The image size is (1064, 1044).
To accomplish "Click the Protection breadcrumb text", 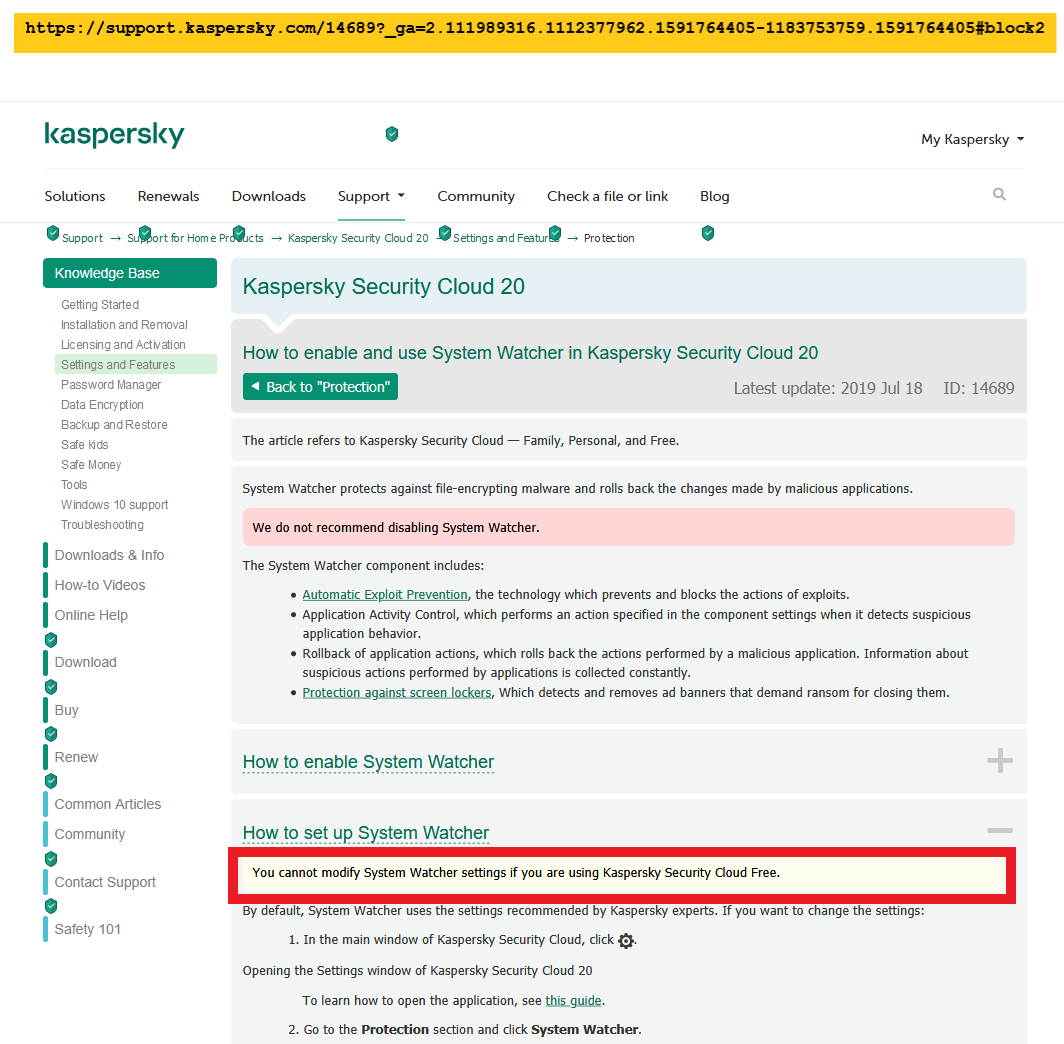I will (x=609, y=238).
